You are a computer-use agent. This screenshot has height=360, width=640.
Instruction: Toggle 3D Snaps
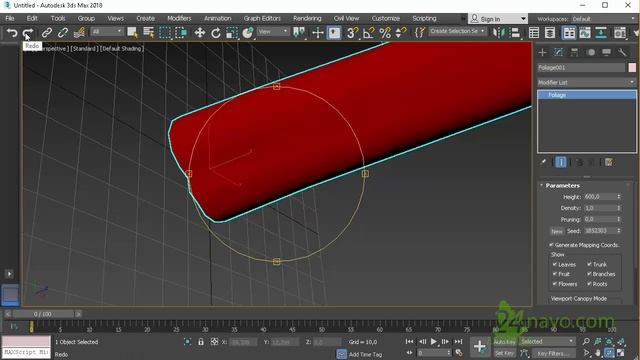click(352, 33)
